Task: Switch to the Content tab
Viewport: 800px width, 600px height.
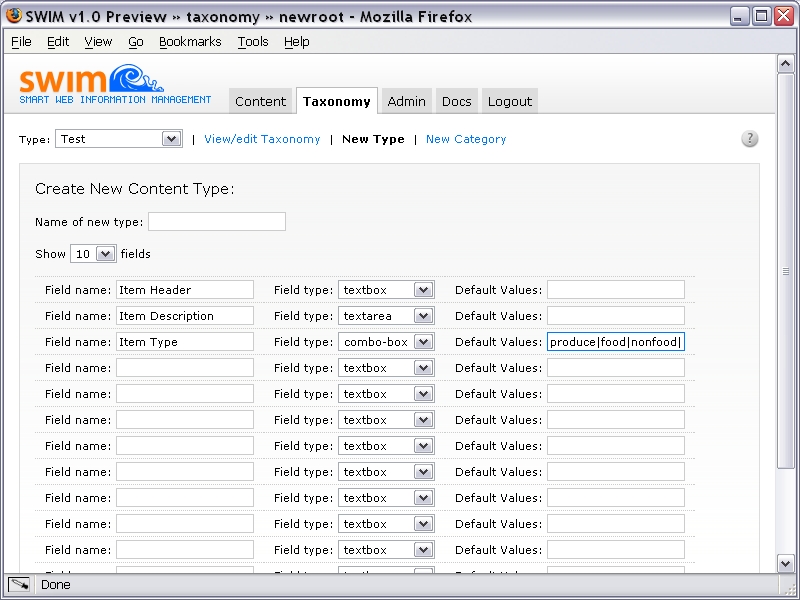Action: coord(261,101)
